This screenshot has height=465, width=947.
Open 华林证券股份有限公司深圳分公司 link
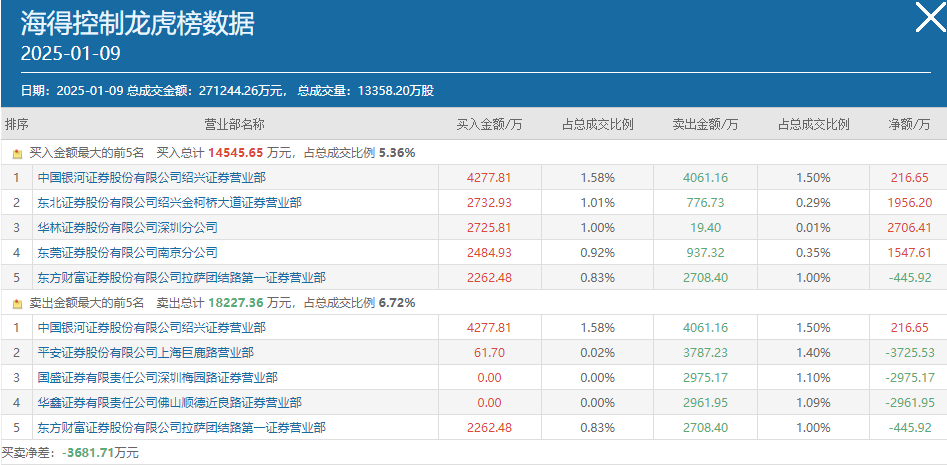point(127,228)
